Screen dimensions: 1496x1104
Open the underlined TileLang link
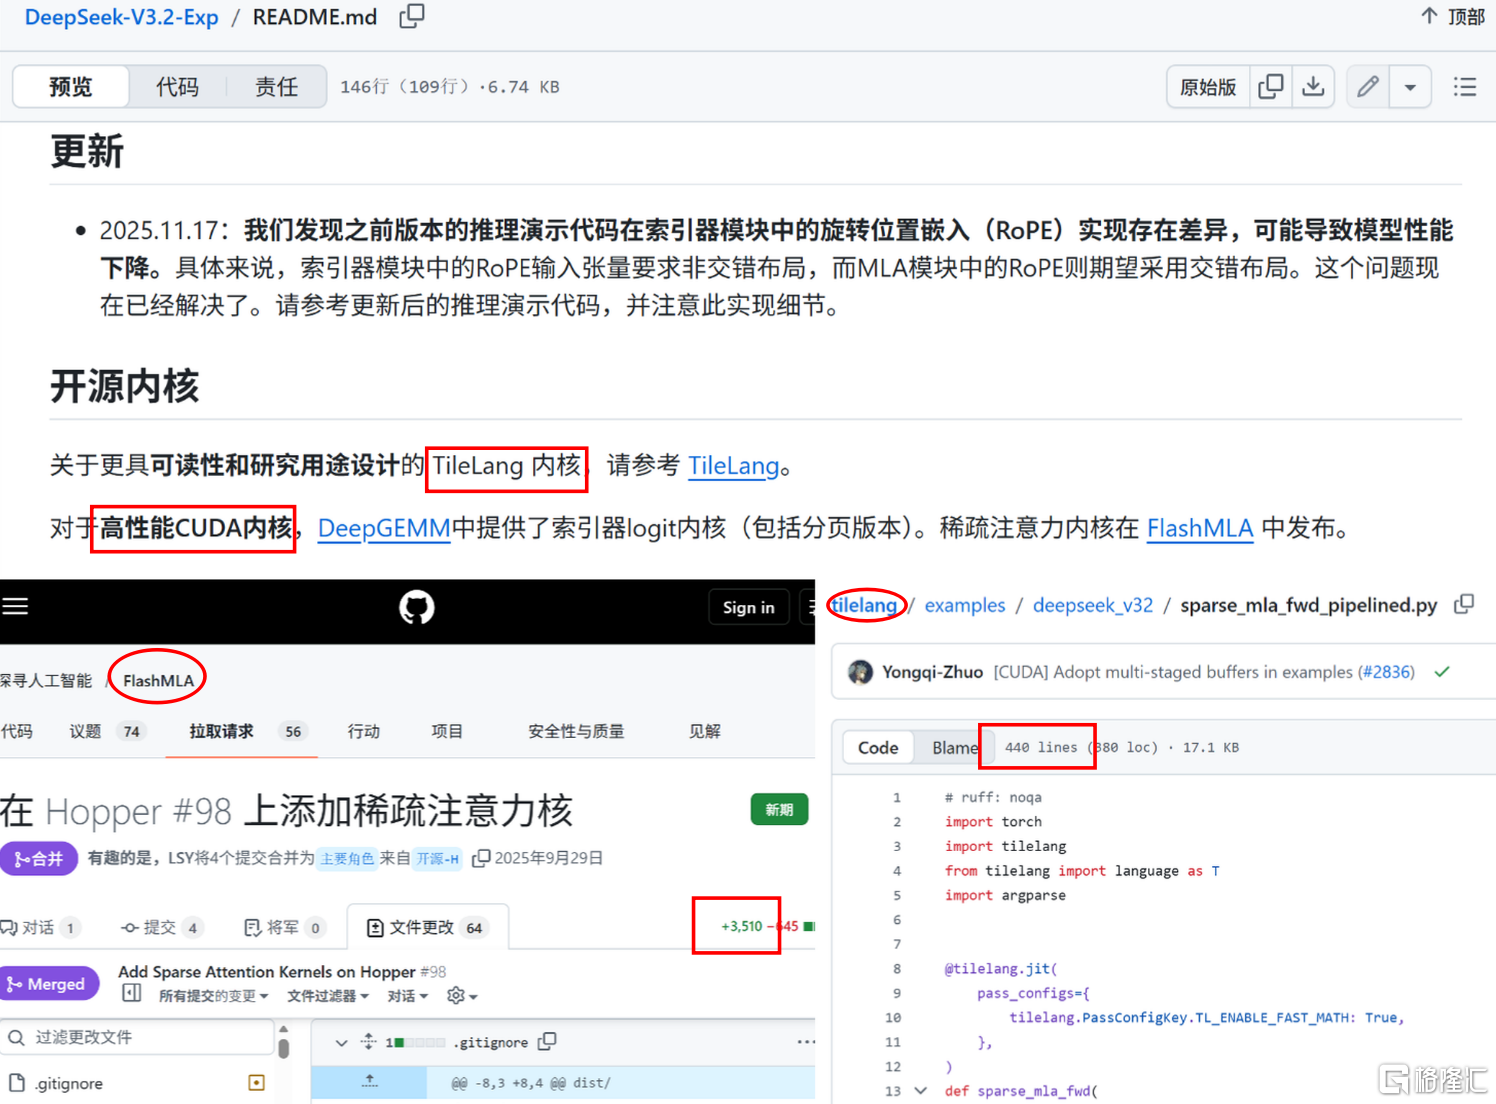click(734, 465)
